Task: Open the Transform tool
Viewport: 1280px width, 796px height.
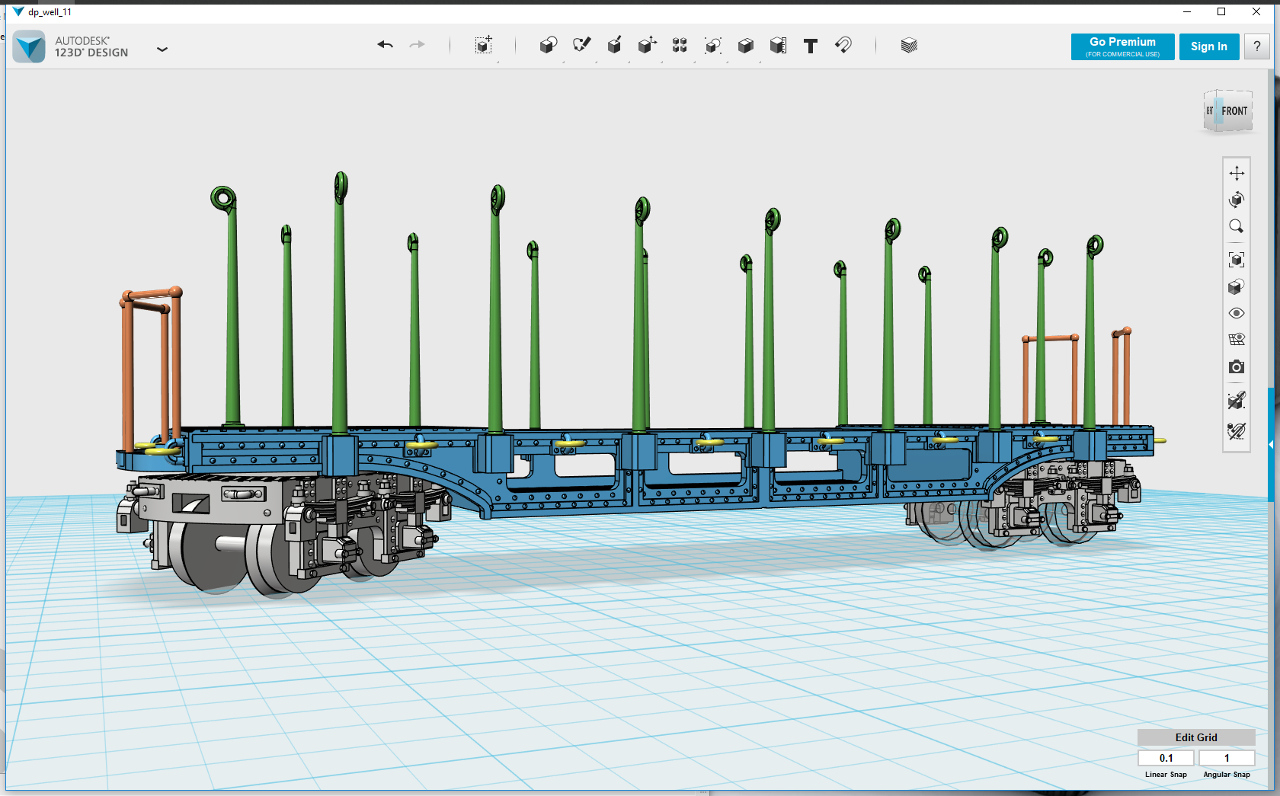Action: point(483,45)
